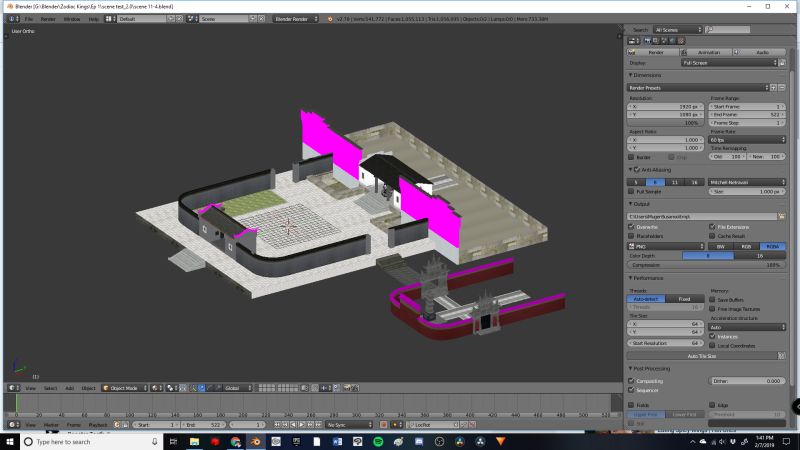Select 16 anti-aliasing samples

coord(694,182)
